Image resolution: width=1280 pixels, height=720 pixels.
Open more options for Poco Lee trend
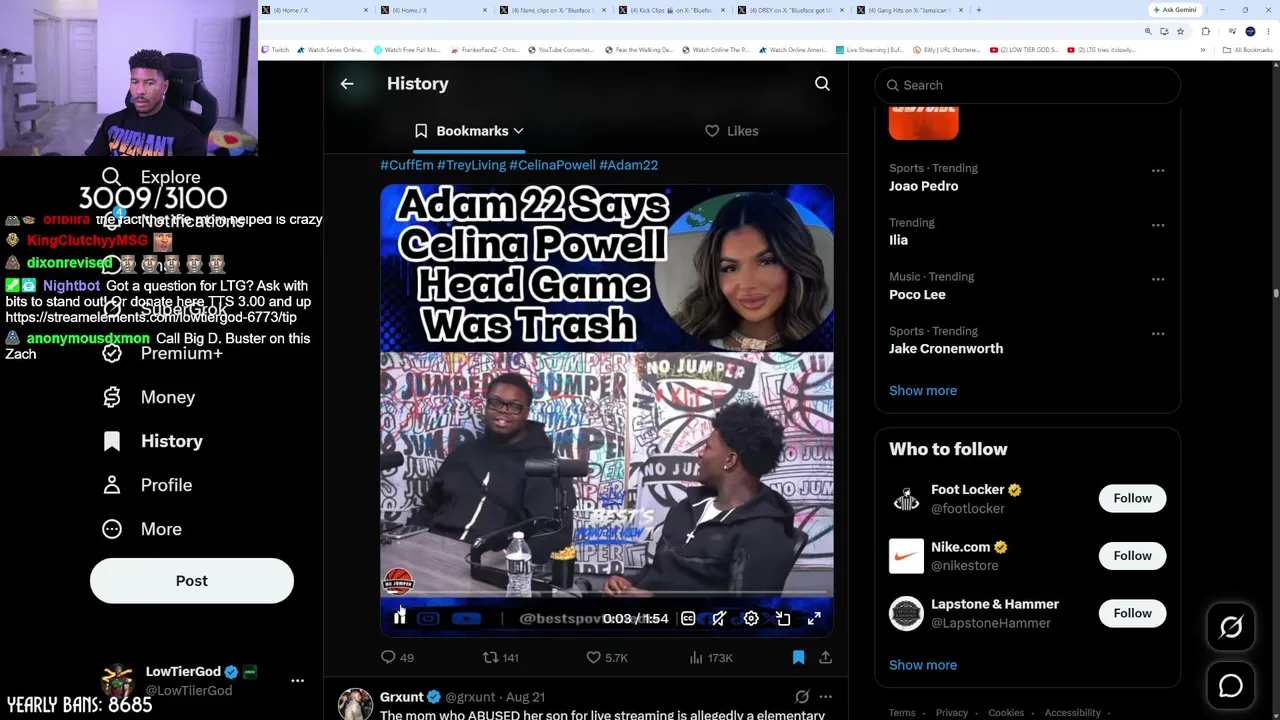tap(1158, 279)
